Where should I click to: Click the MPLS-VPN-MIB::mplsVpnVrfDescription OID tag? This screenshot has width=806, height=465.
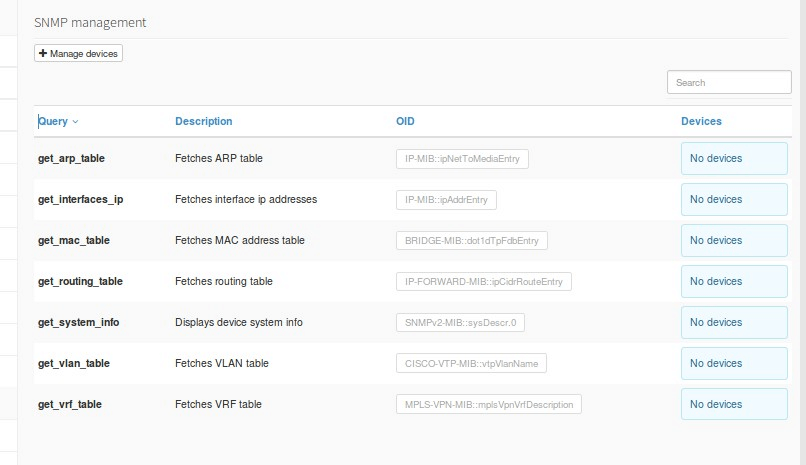click(489, 404)
